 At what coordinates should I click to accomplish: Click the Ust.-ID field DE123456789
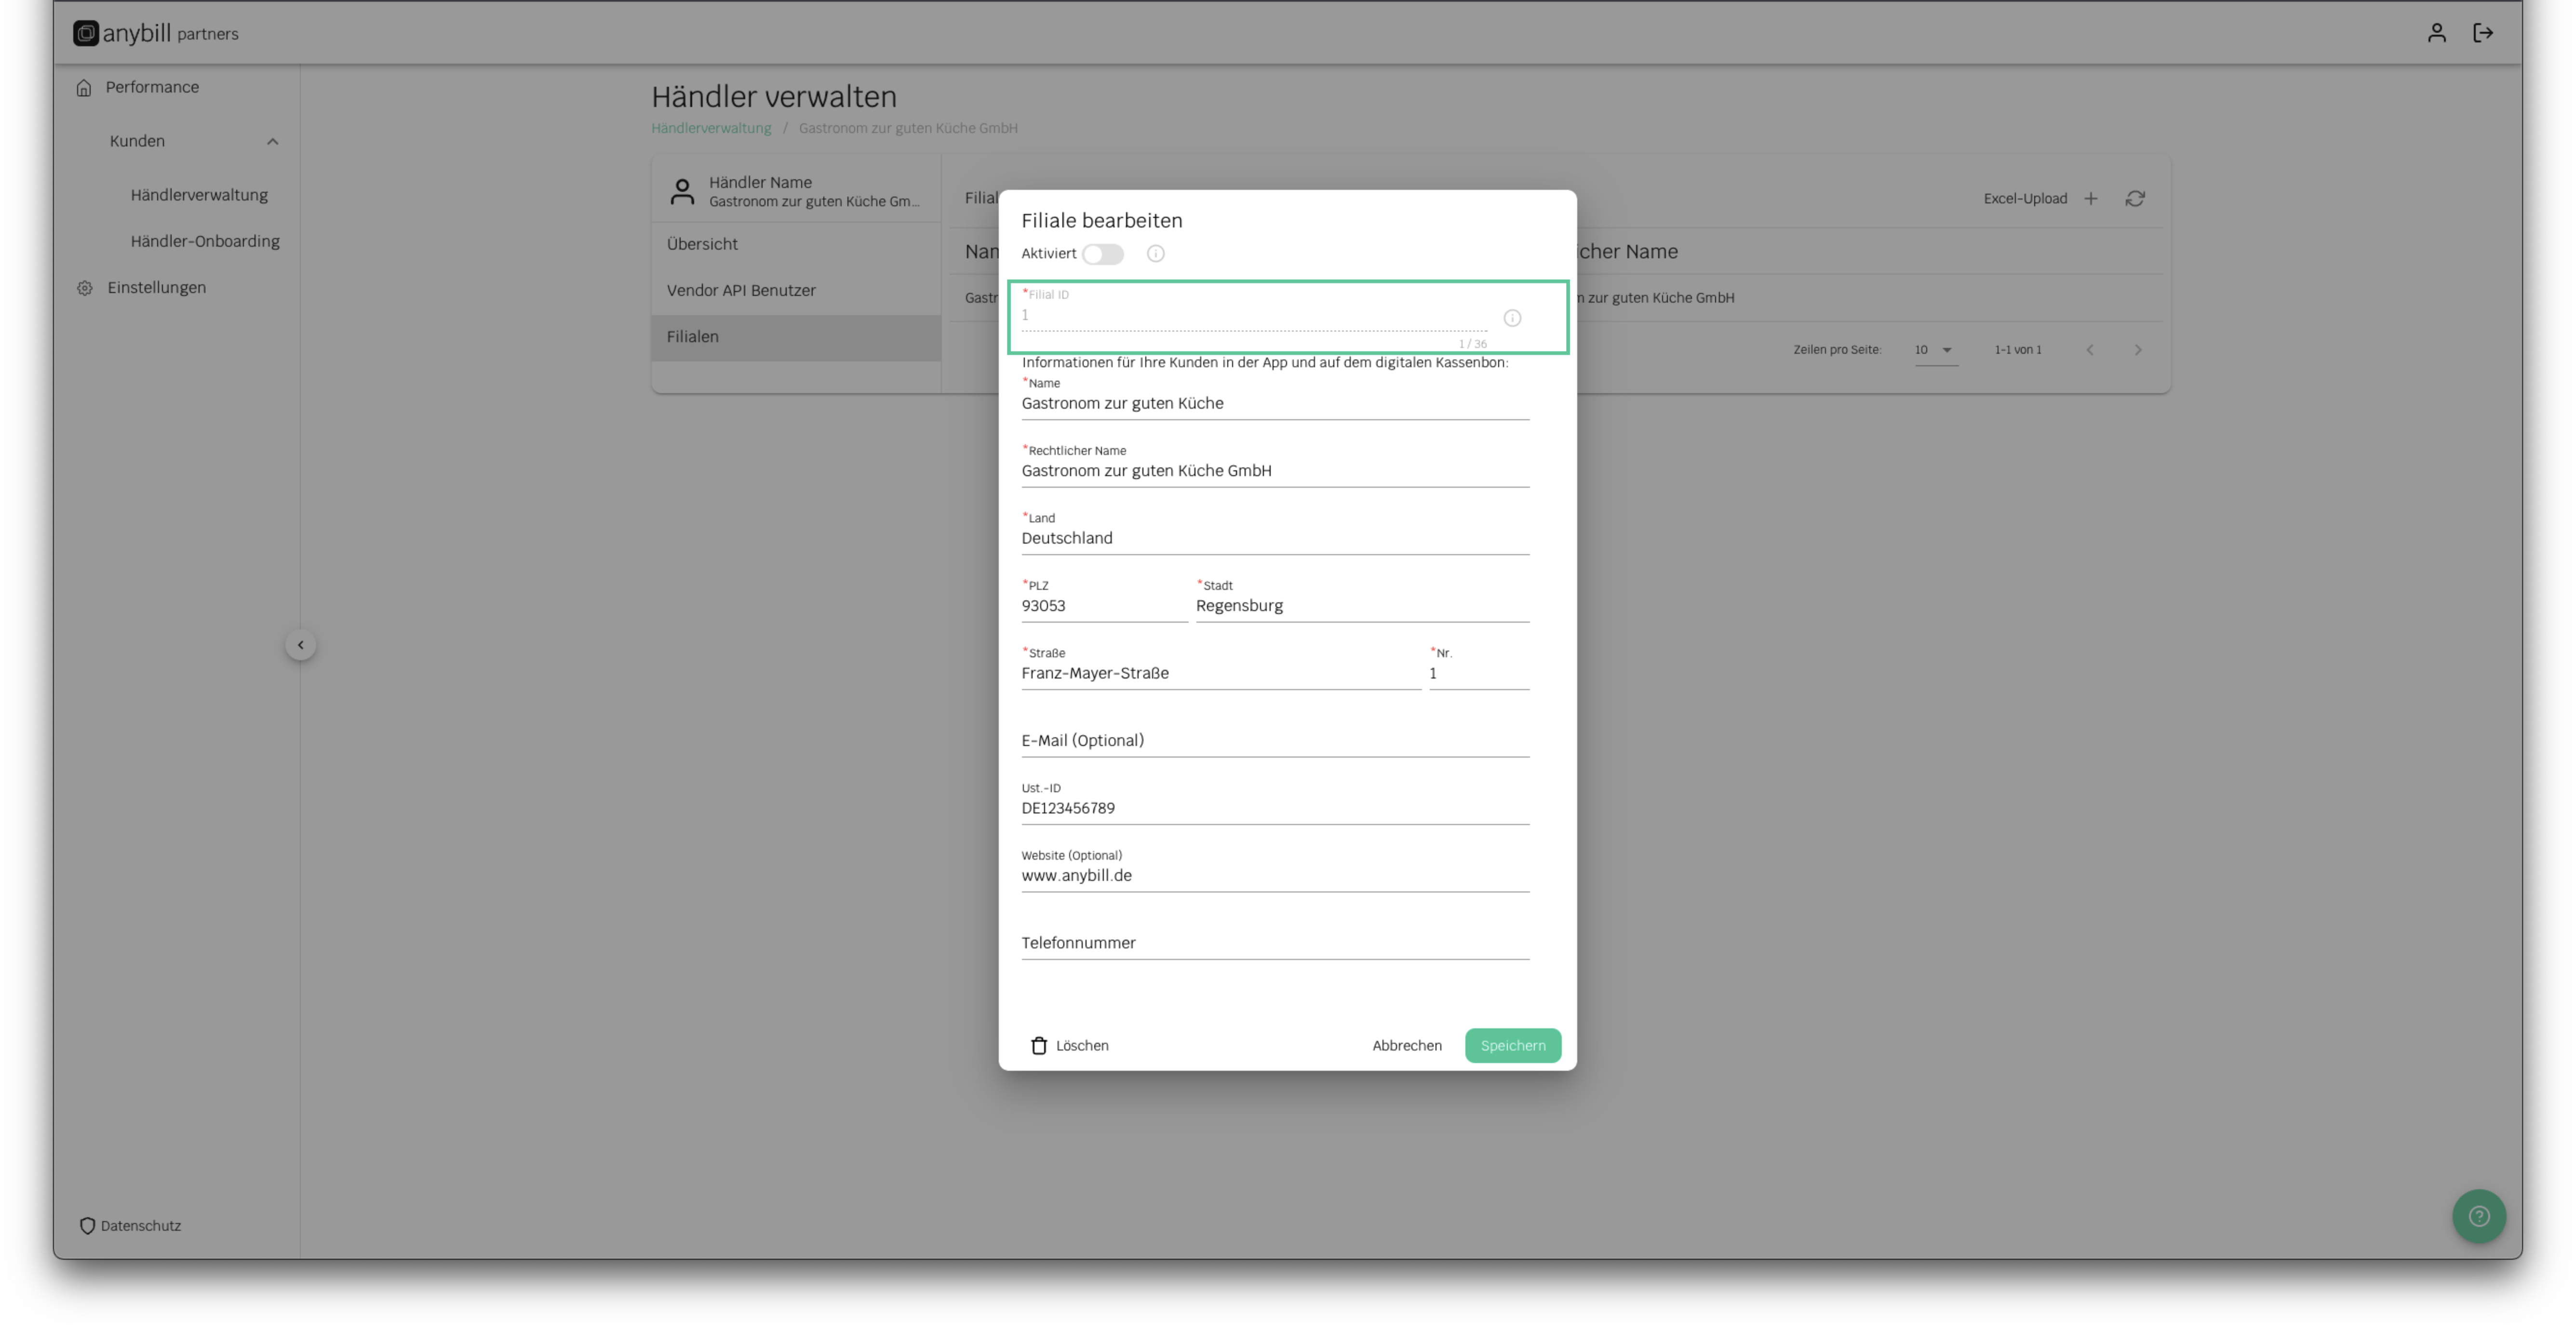coord(1275,808)
